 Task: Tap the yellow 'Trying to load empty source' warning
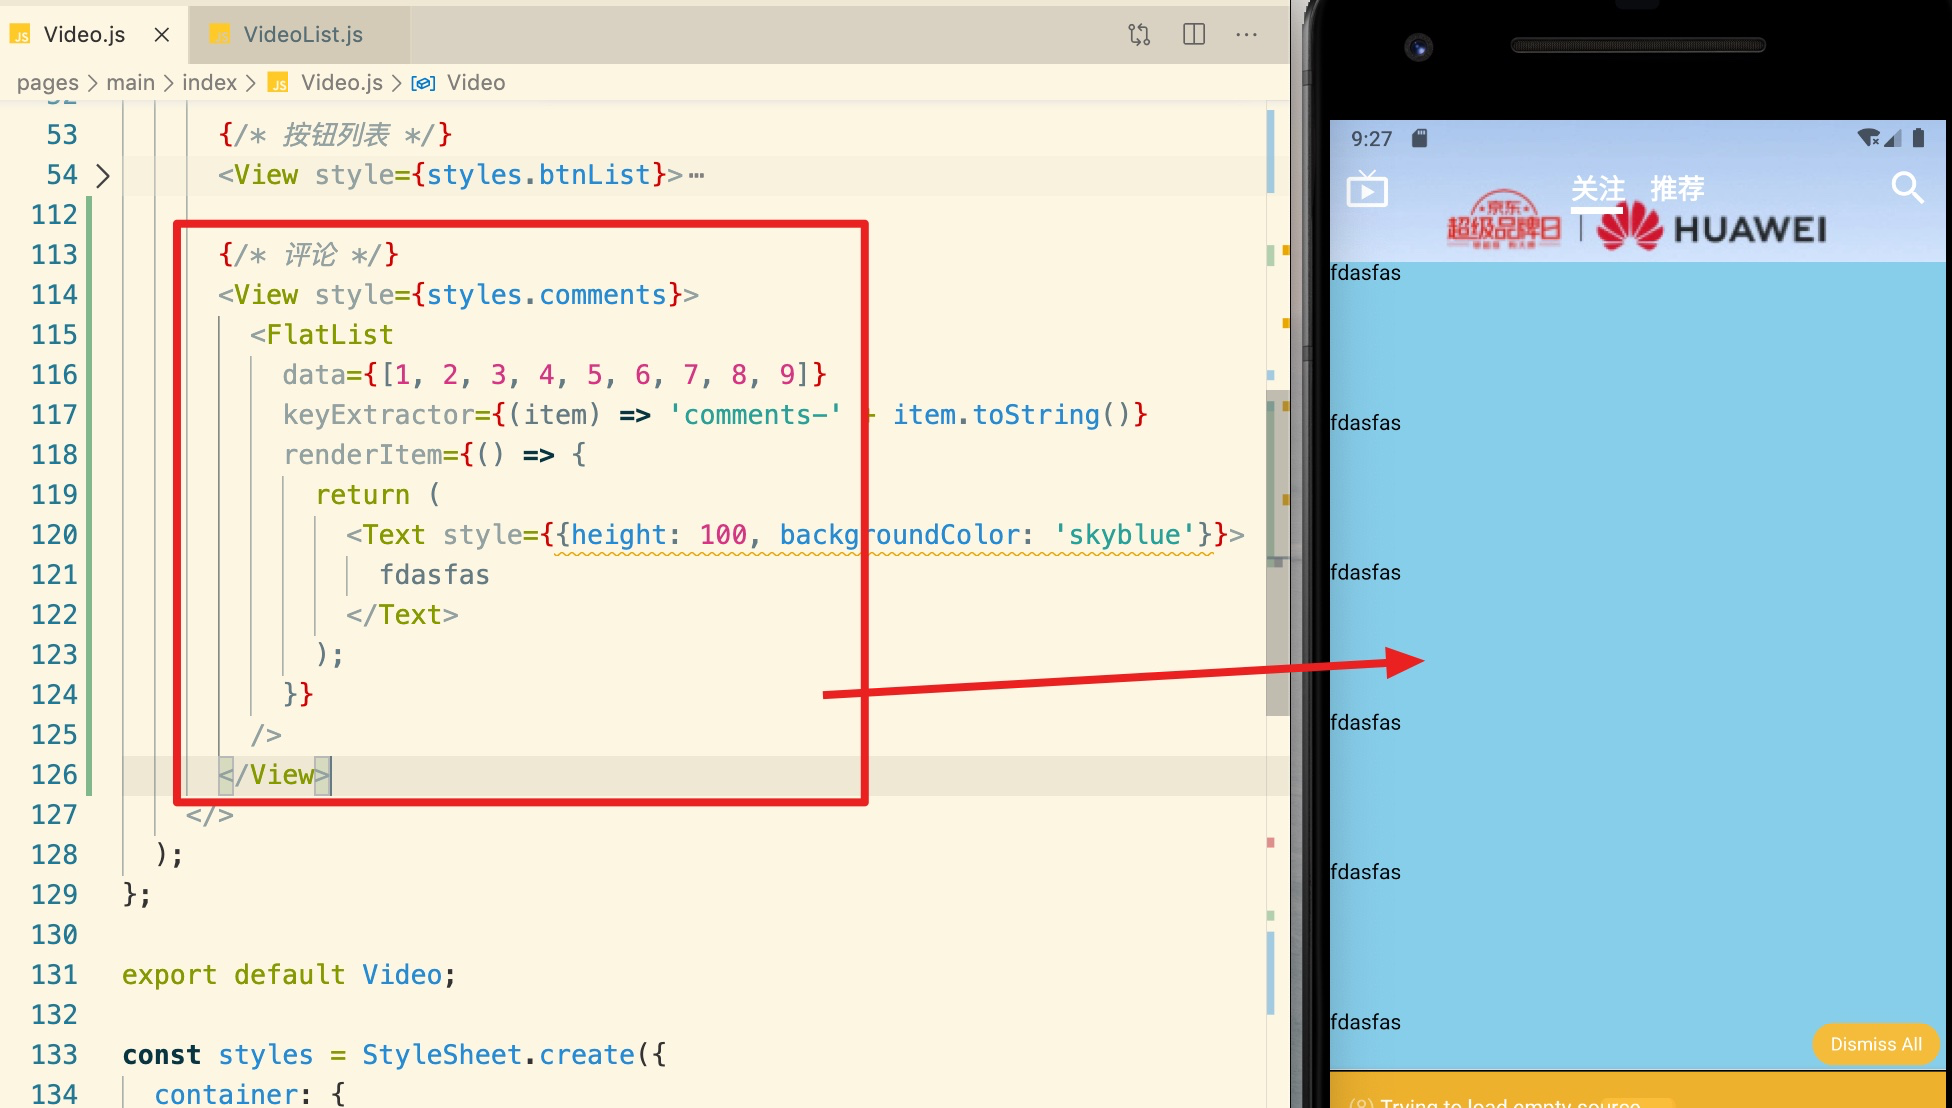pyautogui.click(x=1638, y=1090)
